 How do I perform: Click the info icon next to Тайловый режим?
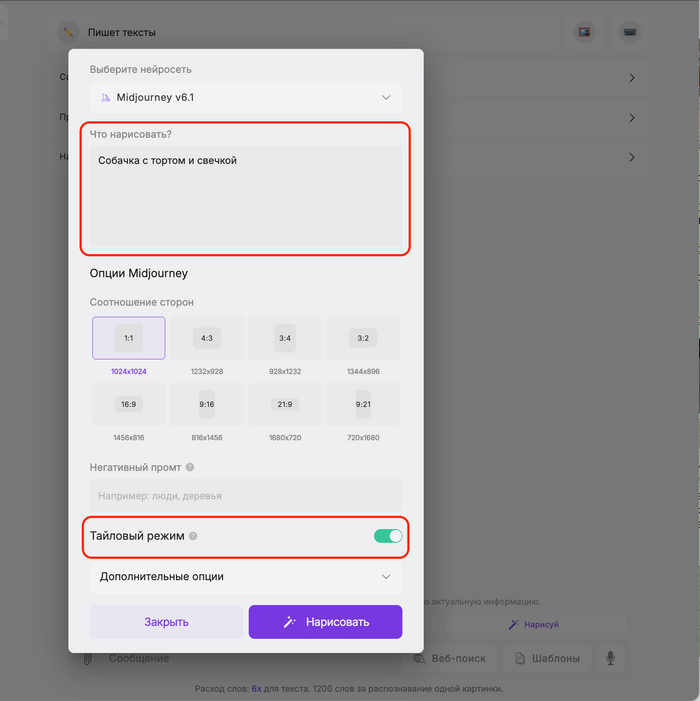pyautogui.click(x=193, y=536)
